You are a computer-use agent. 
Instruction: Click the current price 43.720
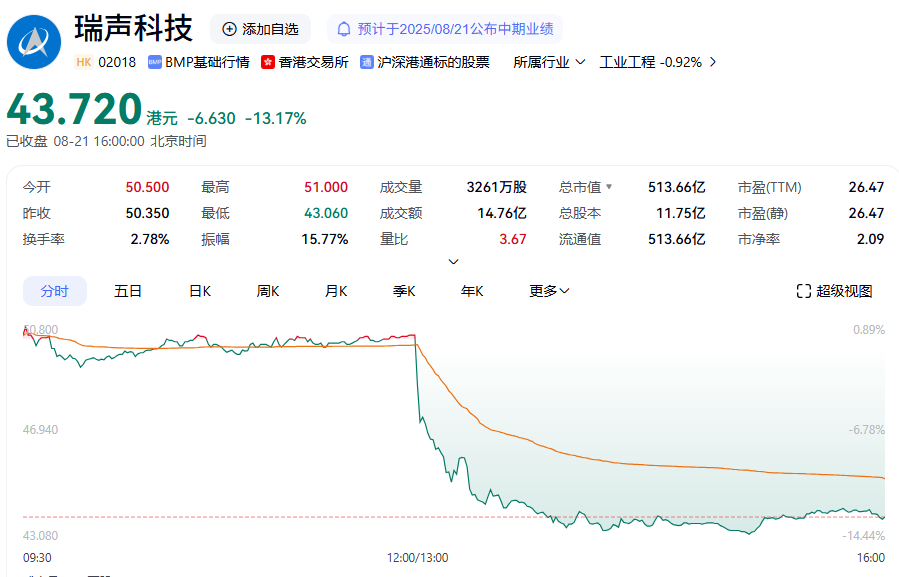74,109
